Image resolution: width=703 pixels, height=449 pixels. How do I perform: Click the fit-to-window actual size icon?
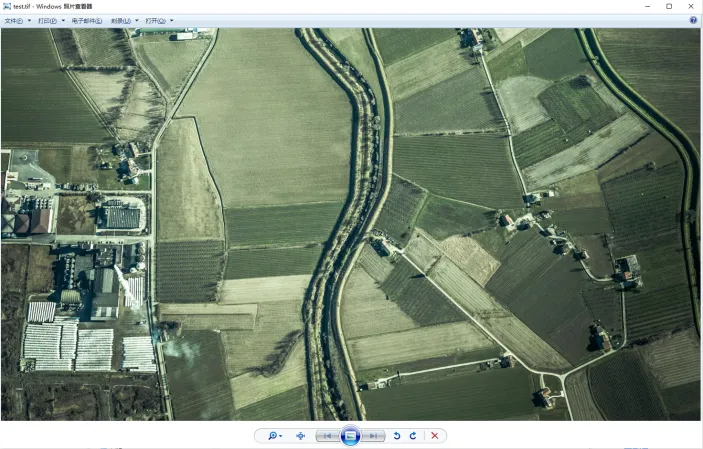(301, 436)
